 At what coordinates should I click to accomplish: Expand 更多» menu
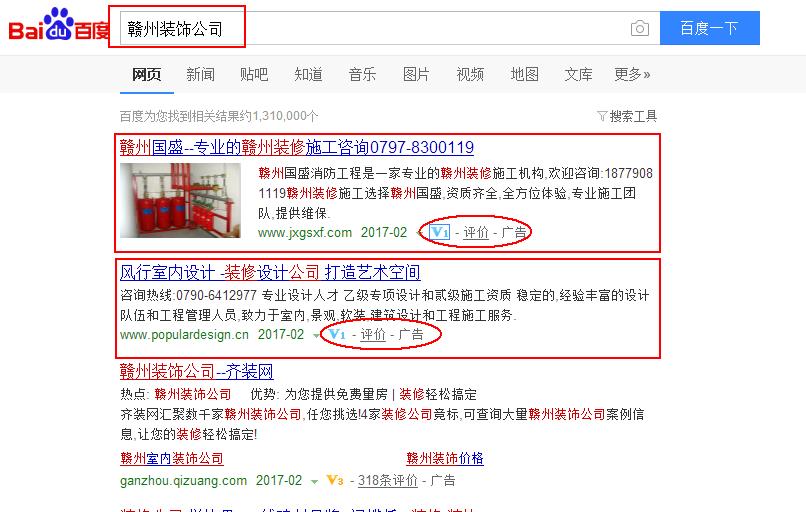pos(632,75)
